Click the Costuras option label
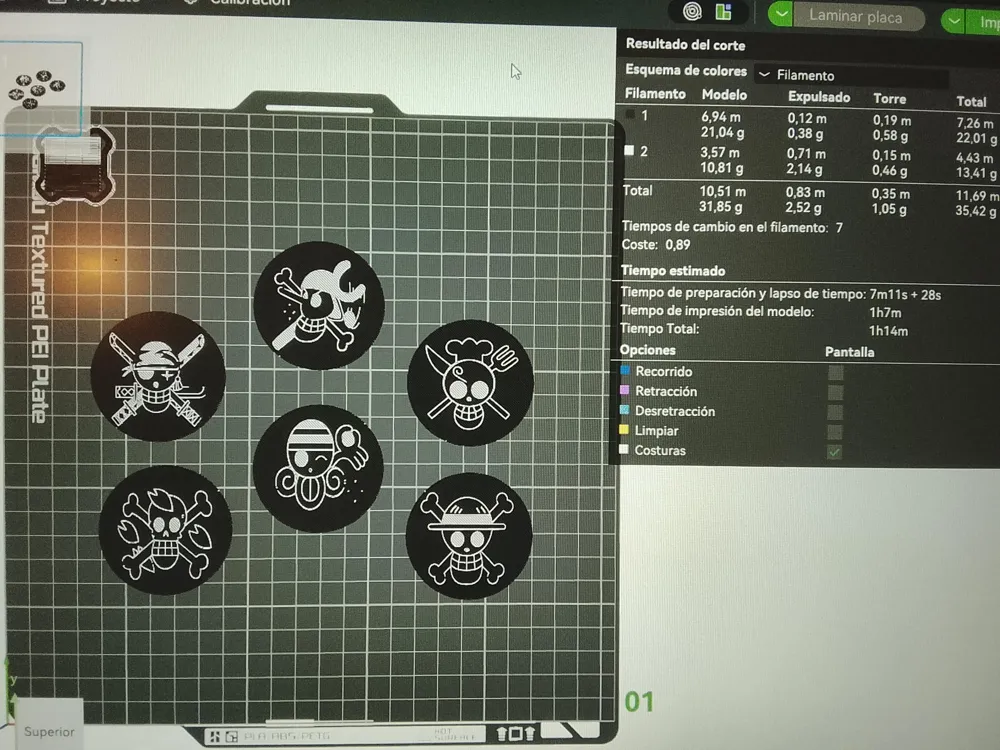 point(659,450)
